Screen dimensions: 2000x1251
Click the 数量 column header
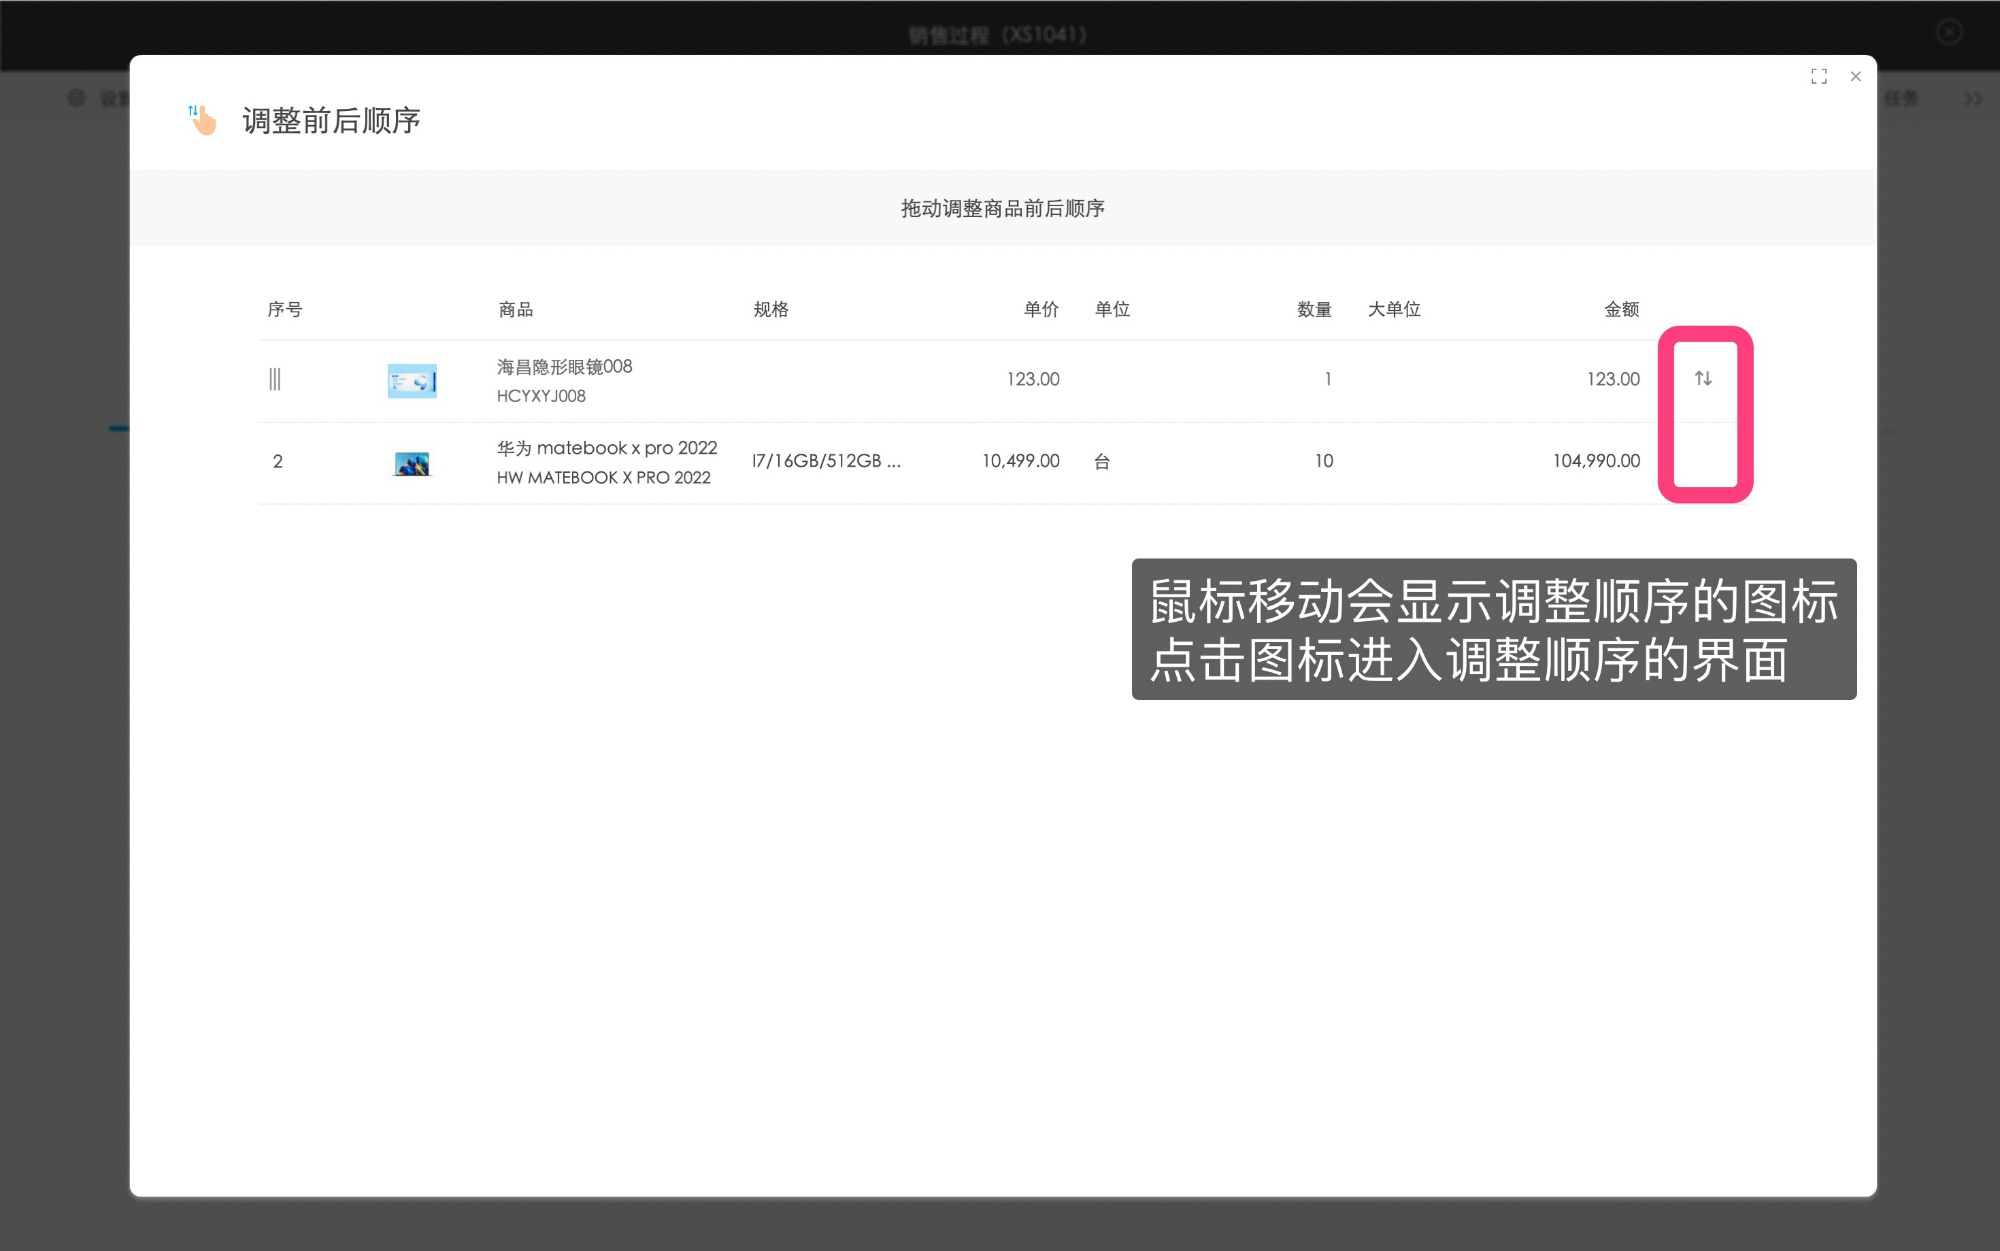pyautogui.click(x=1314, y=309)
